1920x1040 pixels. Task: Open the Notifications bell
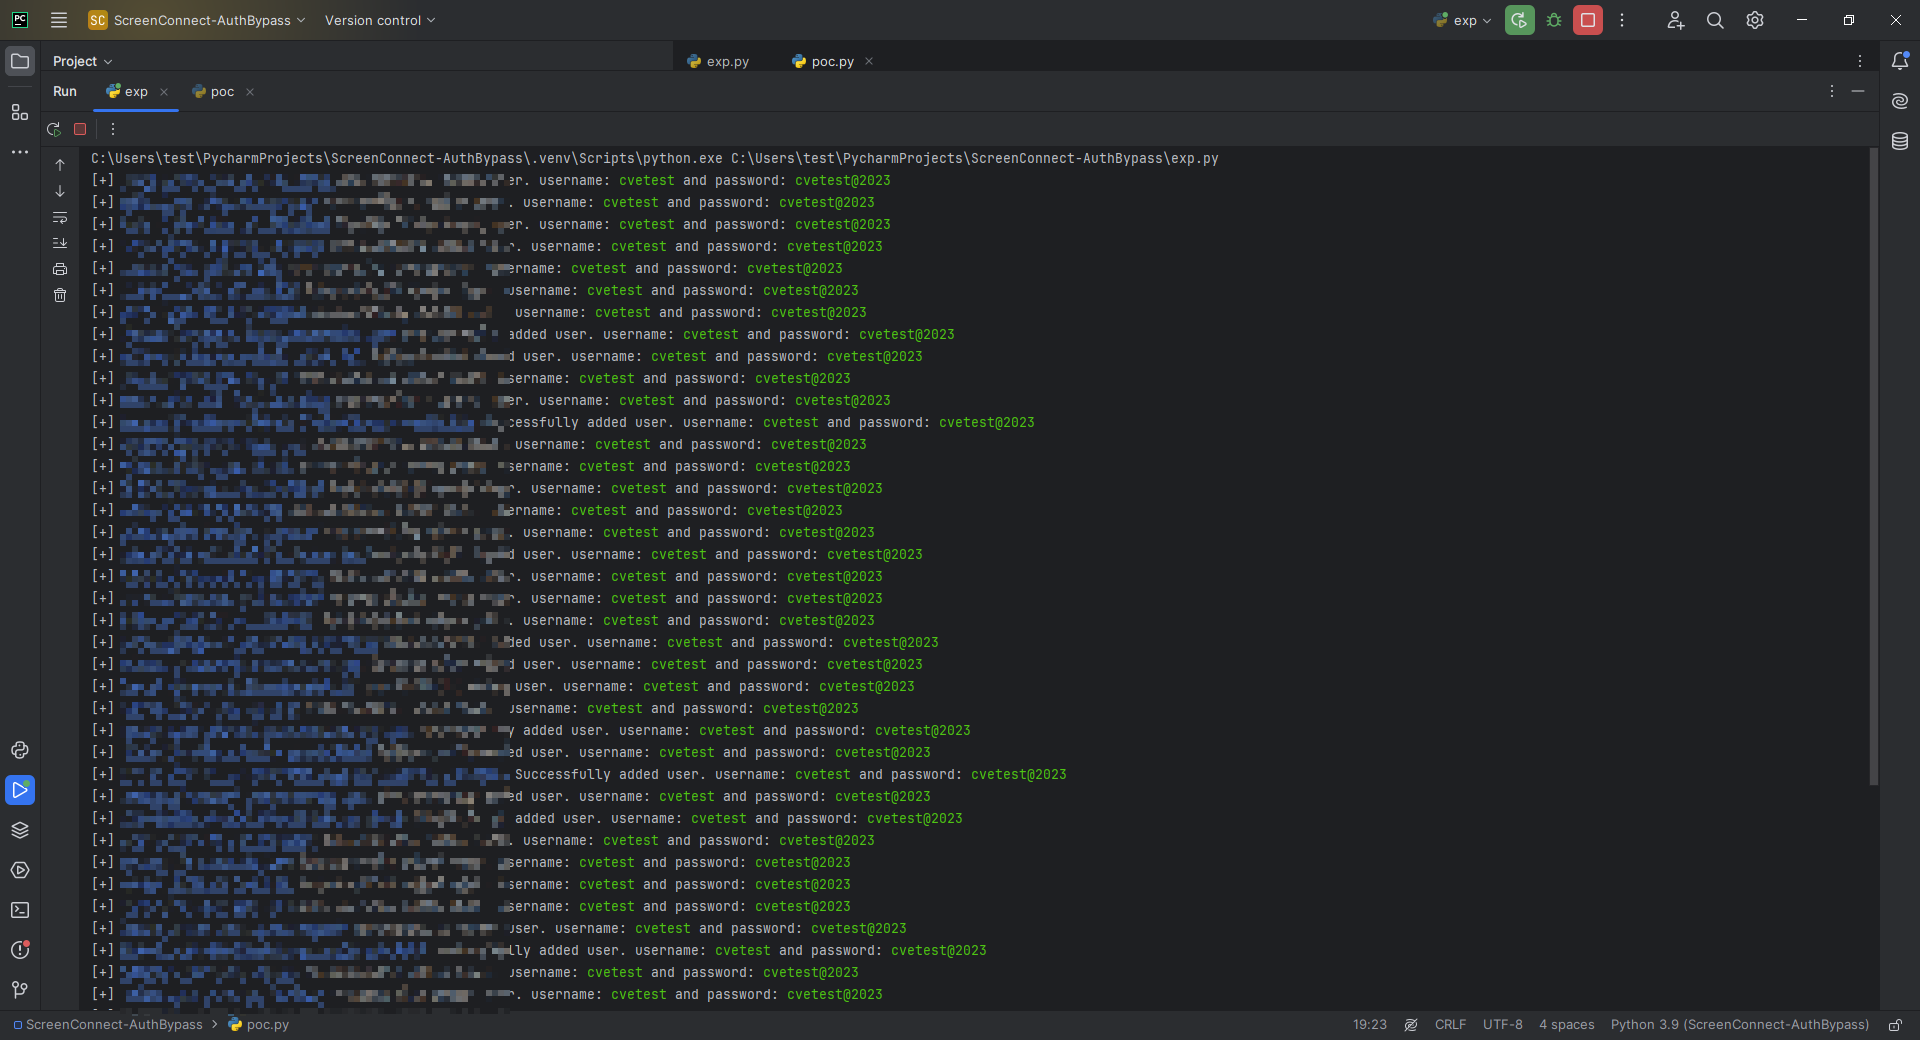[x=1900, y=61]
